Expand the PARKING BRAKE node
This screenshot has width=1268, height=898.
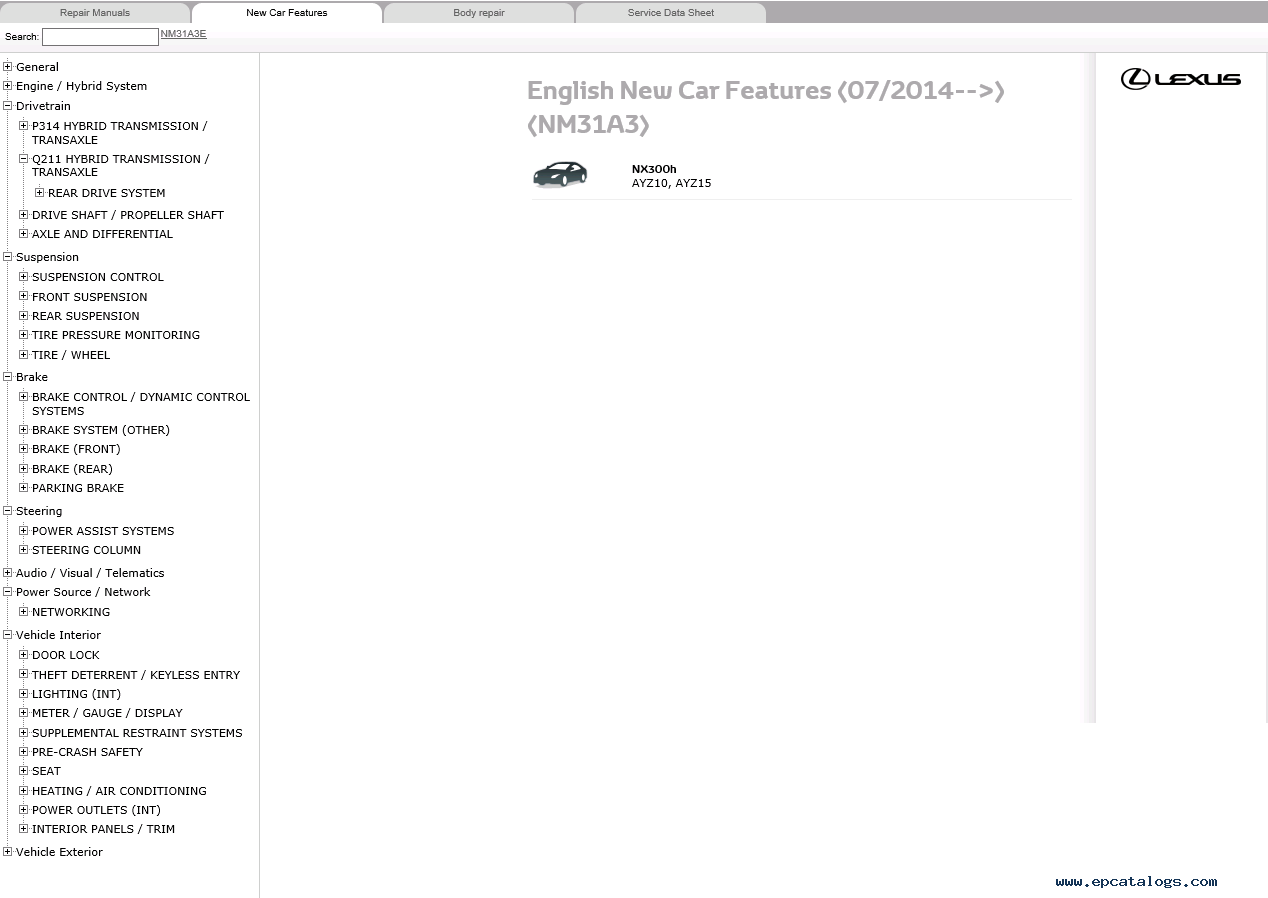pyautogui.click(x=24, y=488)
